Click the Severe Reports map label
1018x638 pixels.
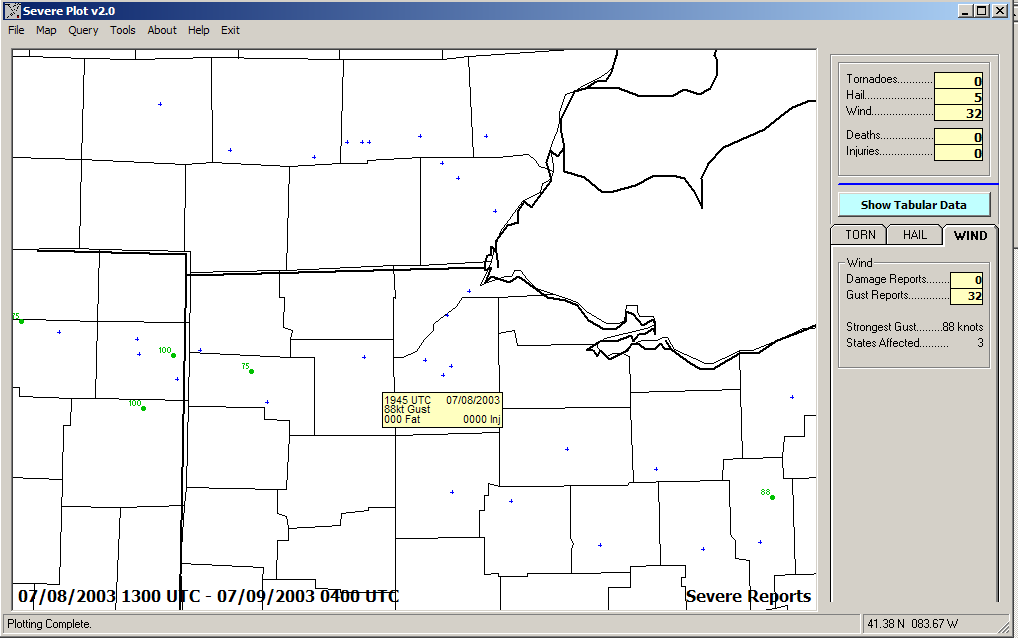click(749, 596)
